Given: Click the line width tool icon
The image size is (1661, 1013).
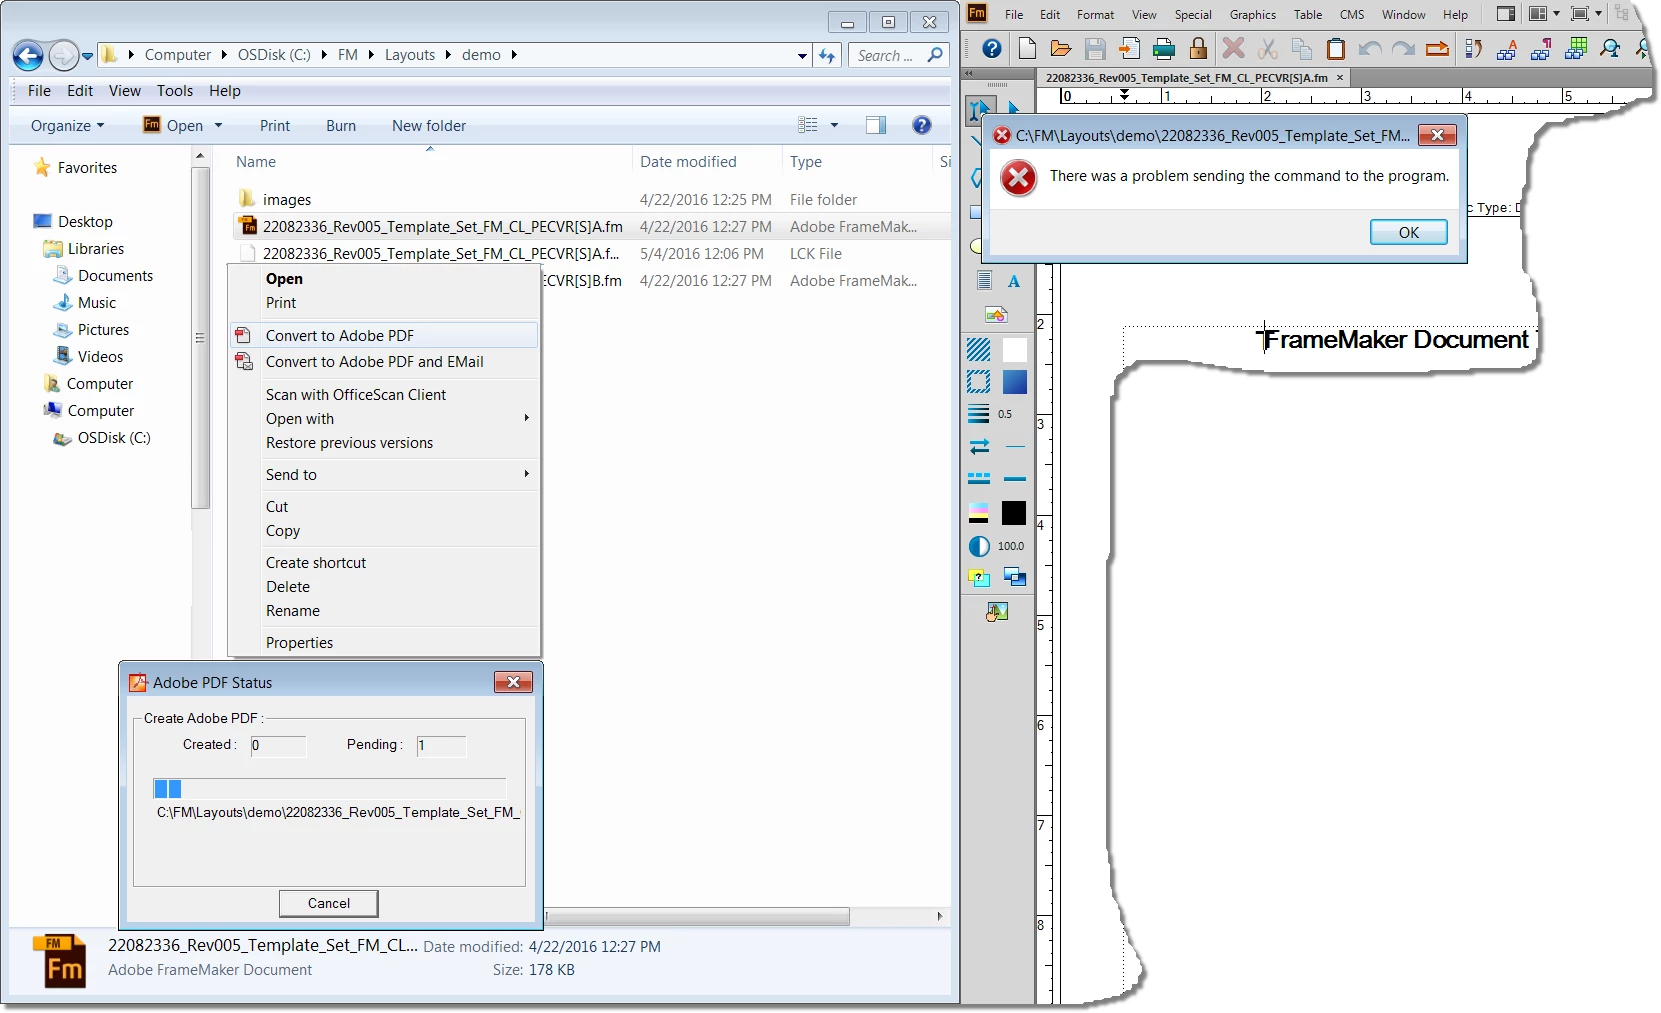Looking at the screenshot, I should [979, 414].
